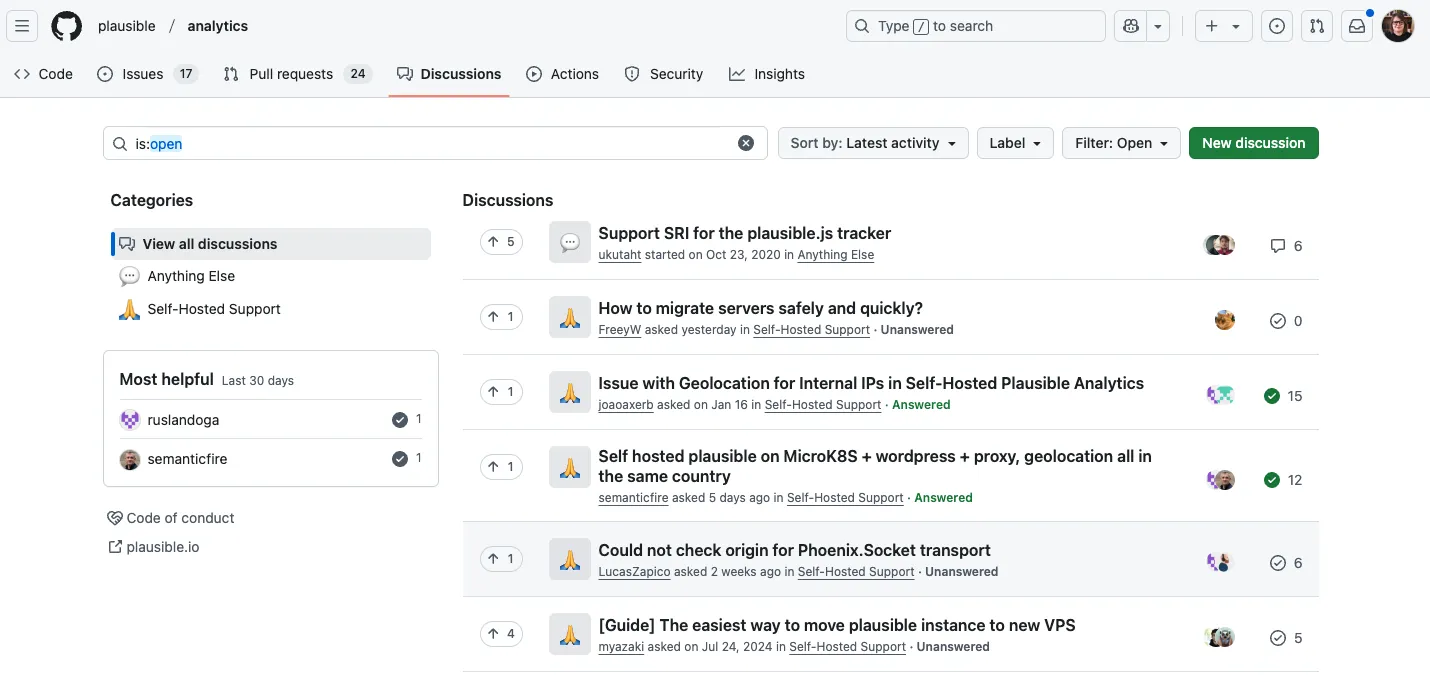Open the notifications inbox
1430x675 pixels.
pos(1357,26)
